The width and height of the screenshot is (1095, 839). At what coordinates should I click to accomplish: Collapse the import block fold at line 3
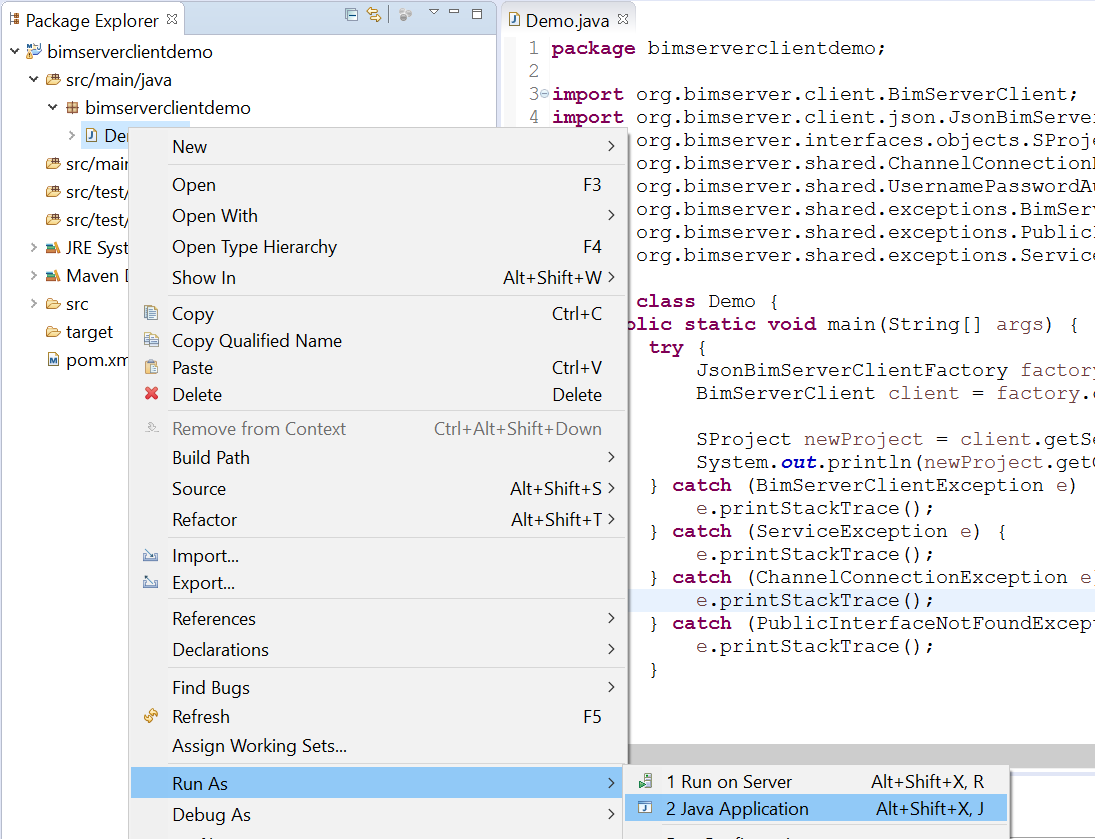coord(544,94)
